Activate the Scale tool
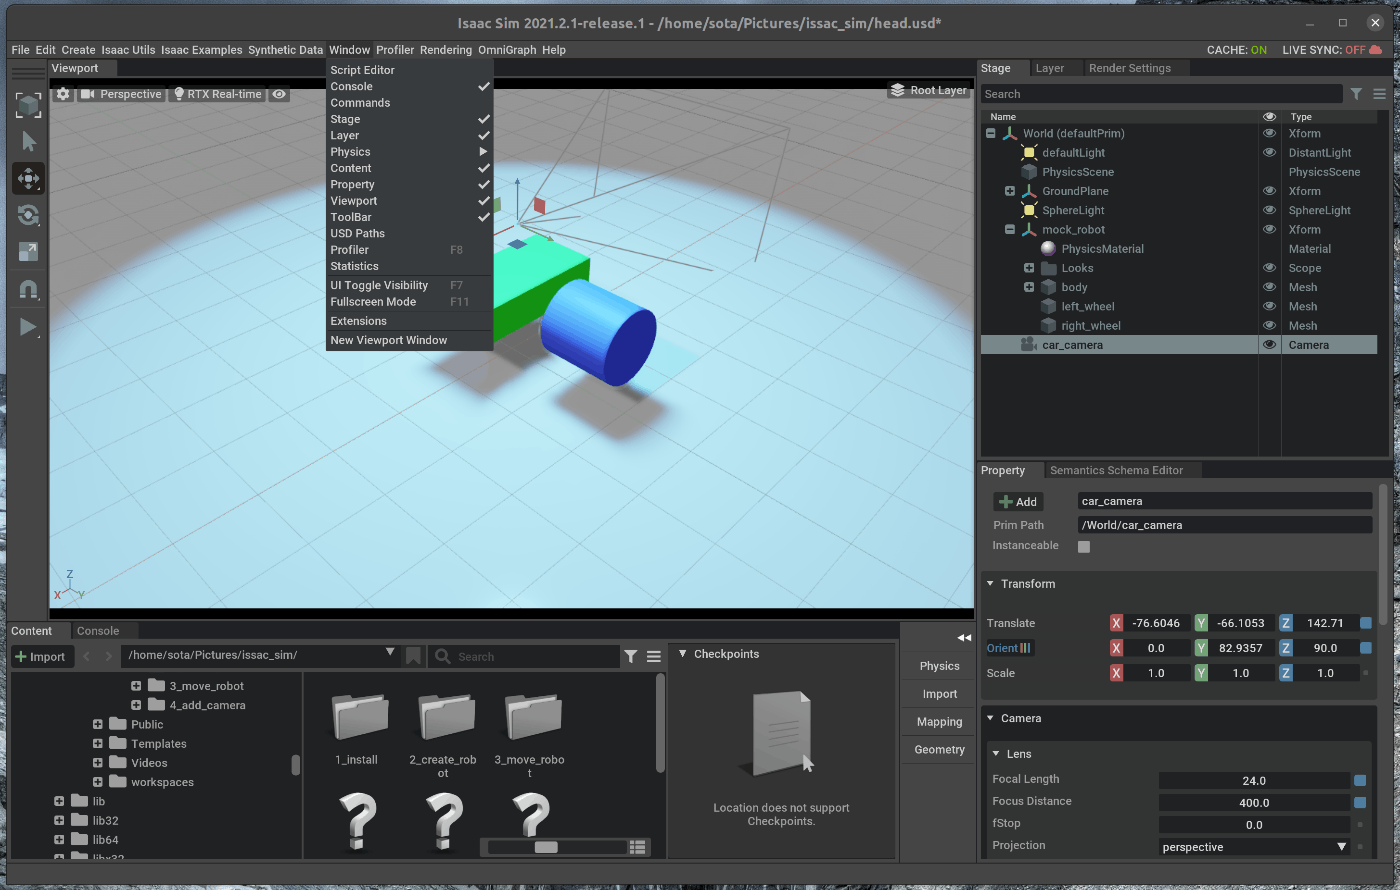The height and width of the screenshot is (890, 1400). (28, 252)
